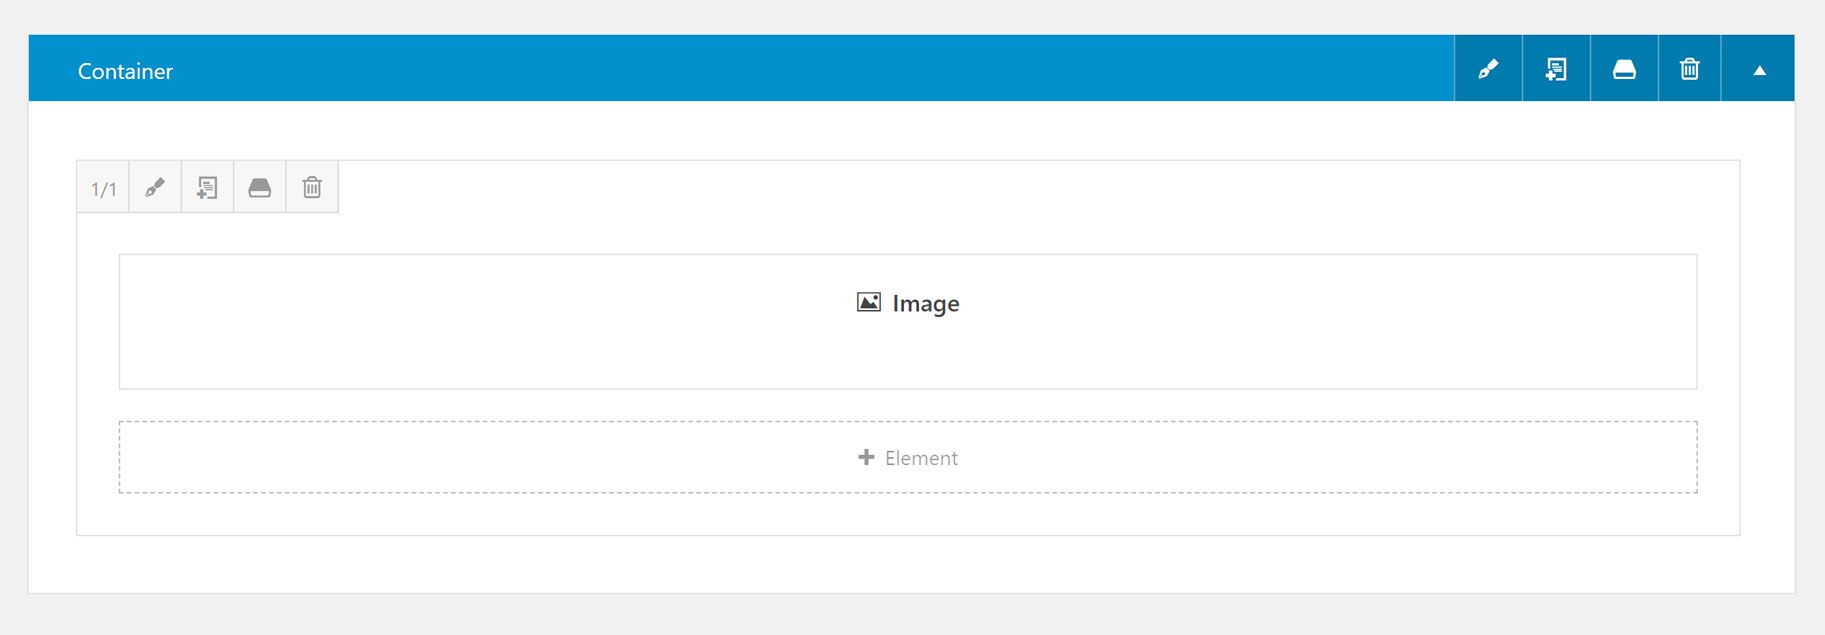Clone the Container using header duplicate icon
The width and height of the screenshot is (1825, 635).
(x=1556, y=69)
